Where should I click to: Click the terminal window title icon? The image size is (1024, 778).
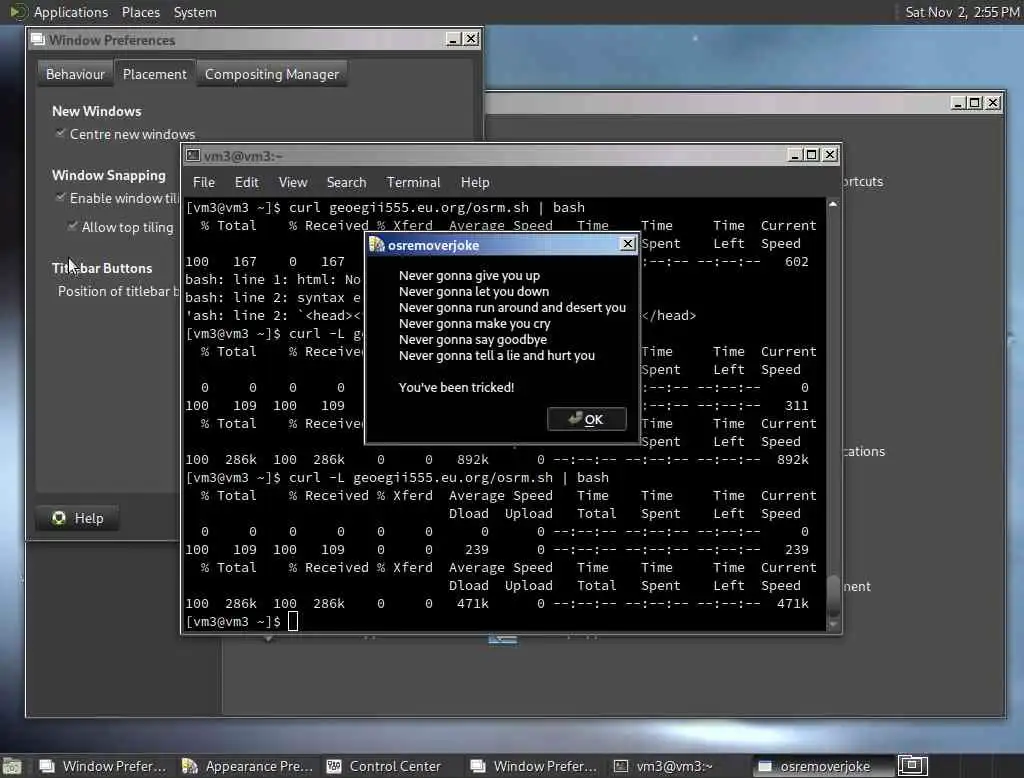pos(192,155)
